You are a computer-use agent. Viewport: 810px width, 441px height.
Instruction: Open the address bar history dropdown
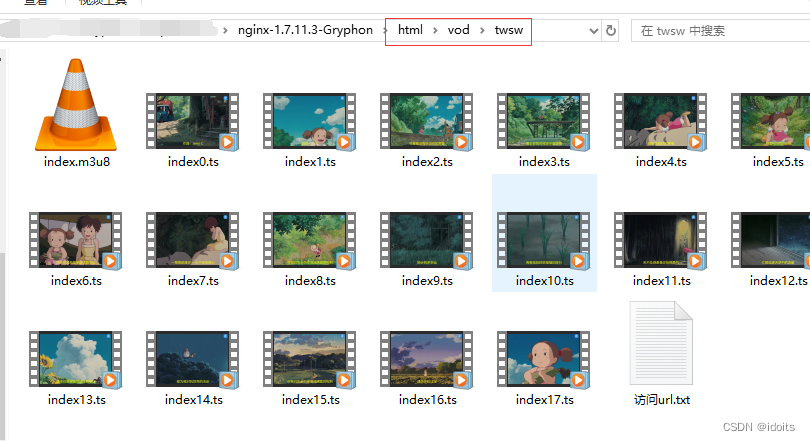click(594, 31)
